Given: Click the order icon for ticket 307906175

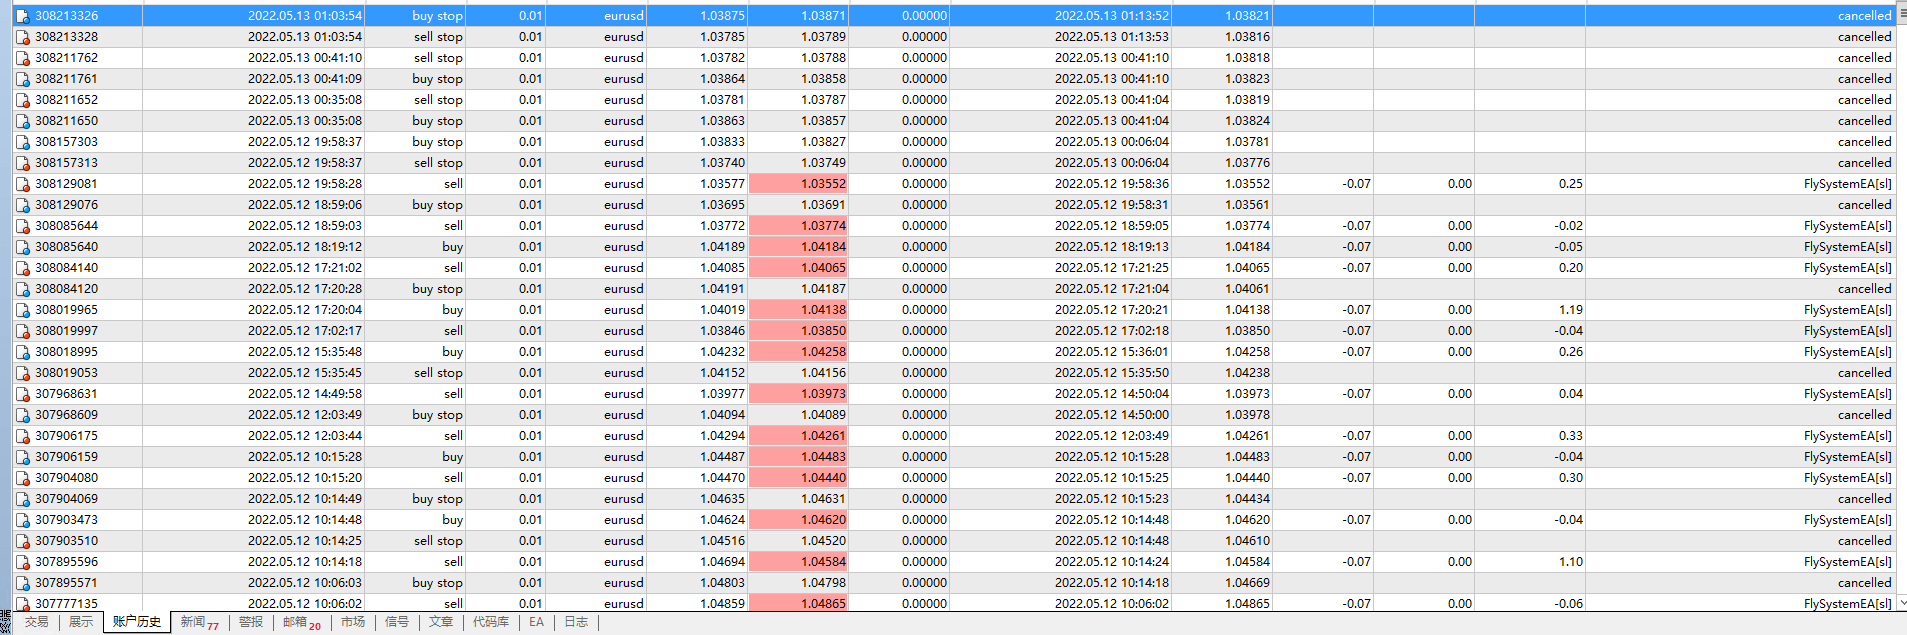Looking at the screenshot, I should pos(22,436).
